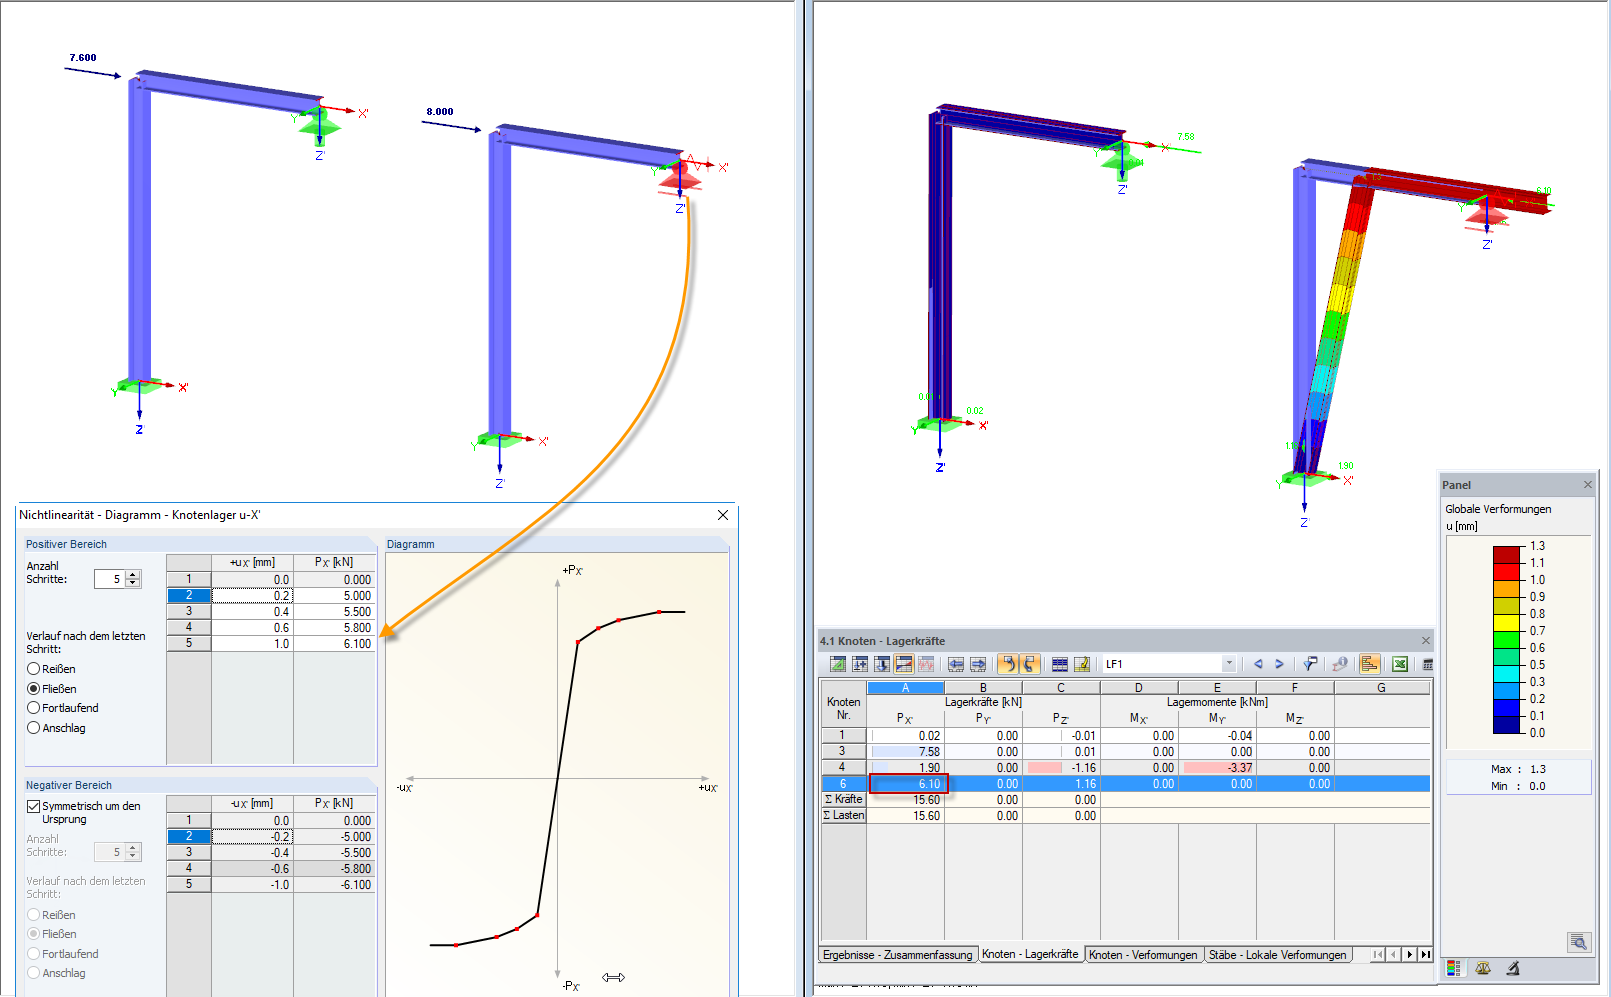Viewport: 1611px width, 997px height.
Task: Go to next table with right-arrow table icon
Action: 978,664
